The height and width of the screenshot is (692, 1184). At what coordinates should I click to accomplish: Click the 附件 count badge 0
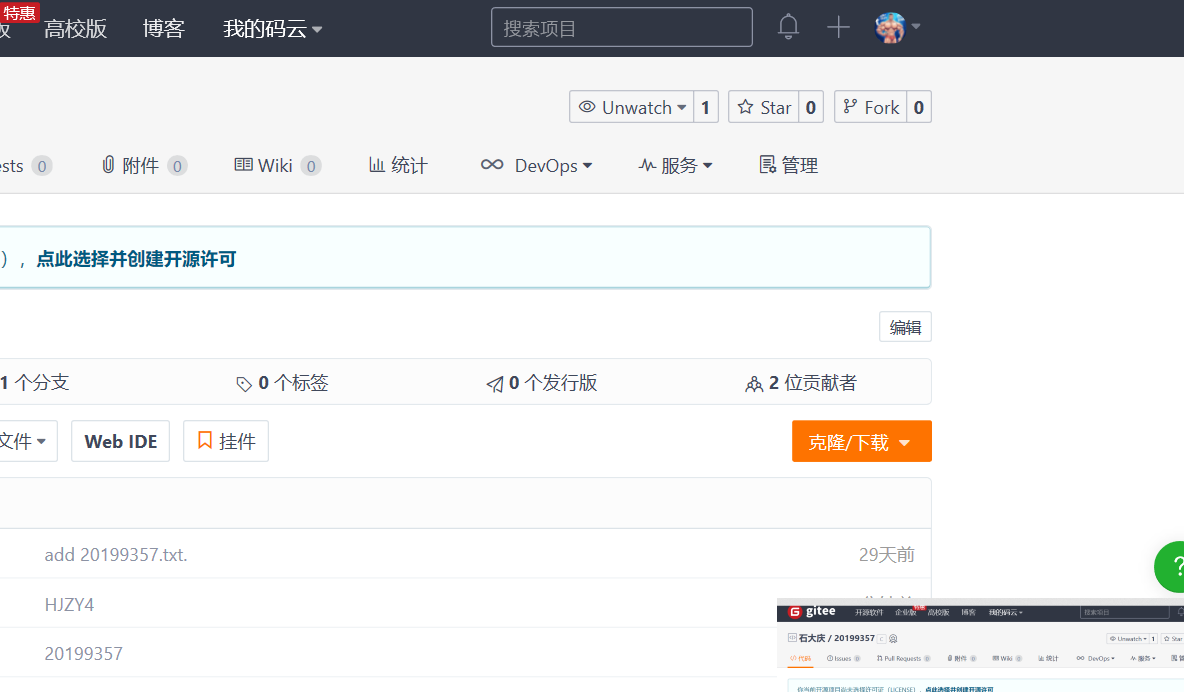[x=177, y=166]
